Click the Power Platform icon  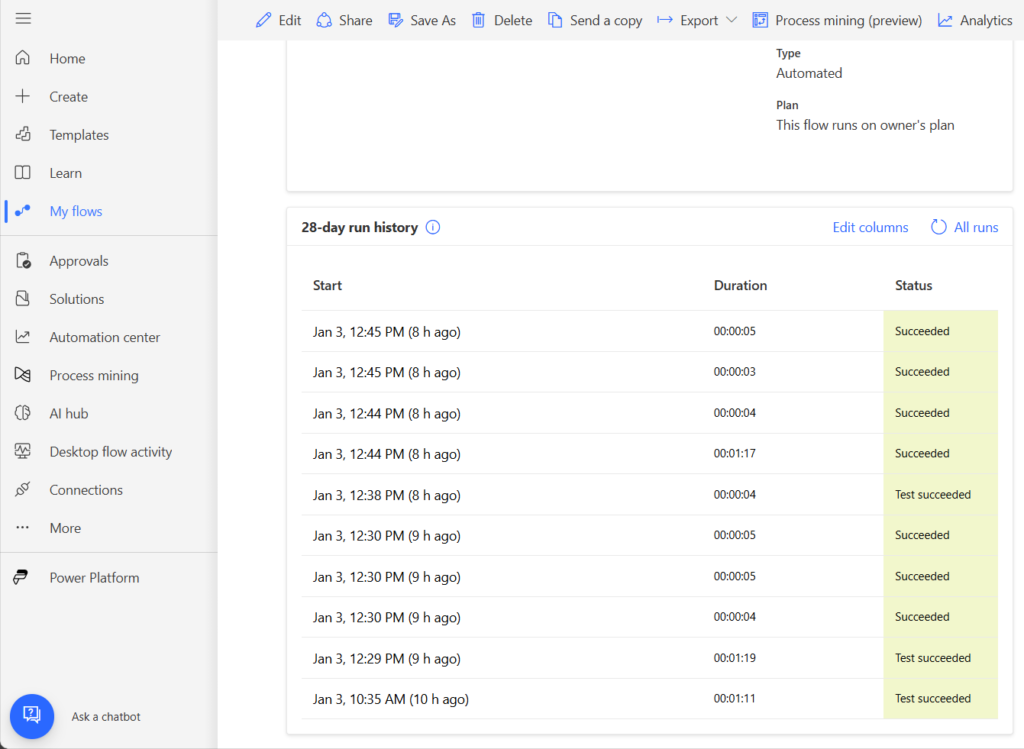[21, 577]
